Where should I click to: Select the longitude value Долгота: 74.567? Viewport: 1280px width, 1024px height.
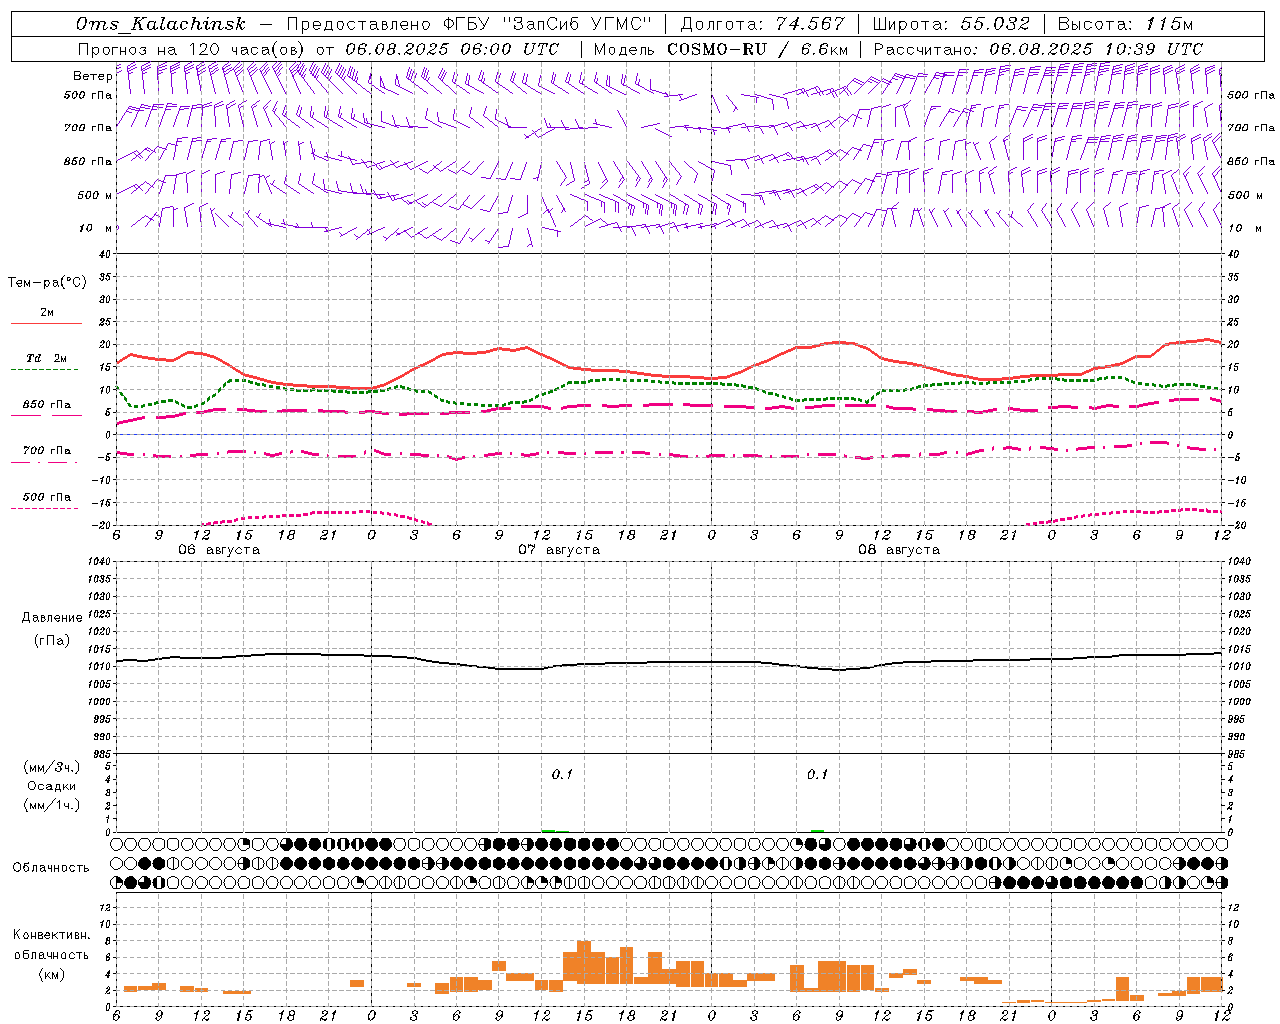pyautogui.click(x=763, y=24)
